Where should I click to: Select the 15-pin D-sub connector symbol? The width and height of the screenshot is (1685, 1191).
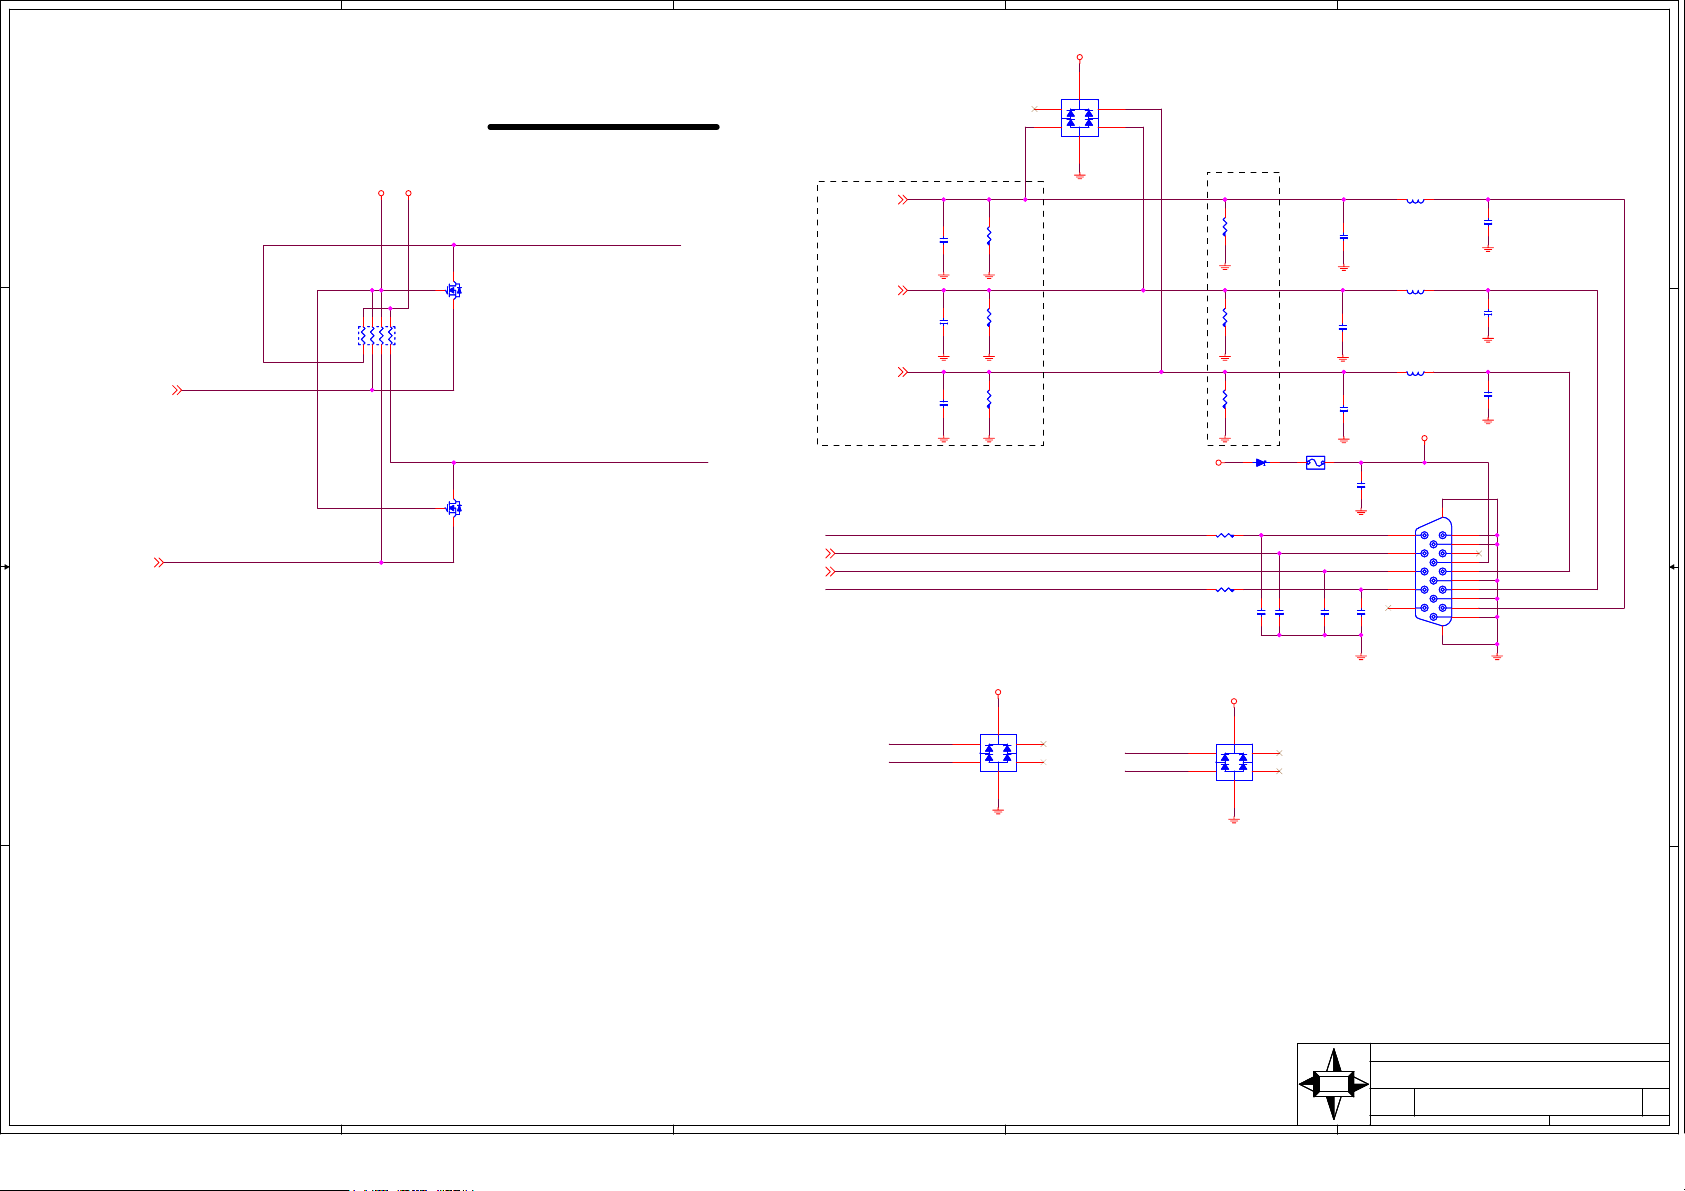(1434, 571)
